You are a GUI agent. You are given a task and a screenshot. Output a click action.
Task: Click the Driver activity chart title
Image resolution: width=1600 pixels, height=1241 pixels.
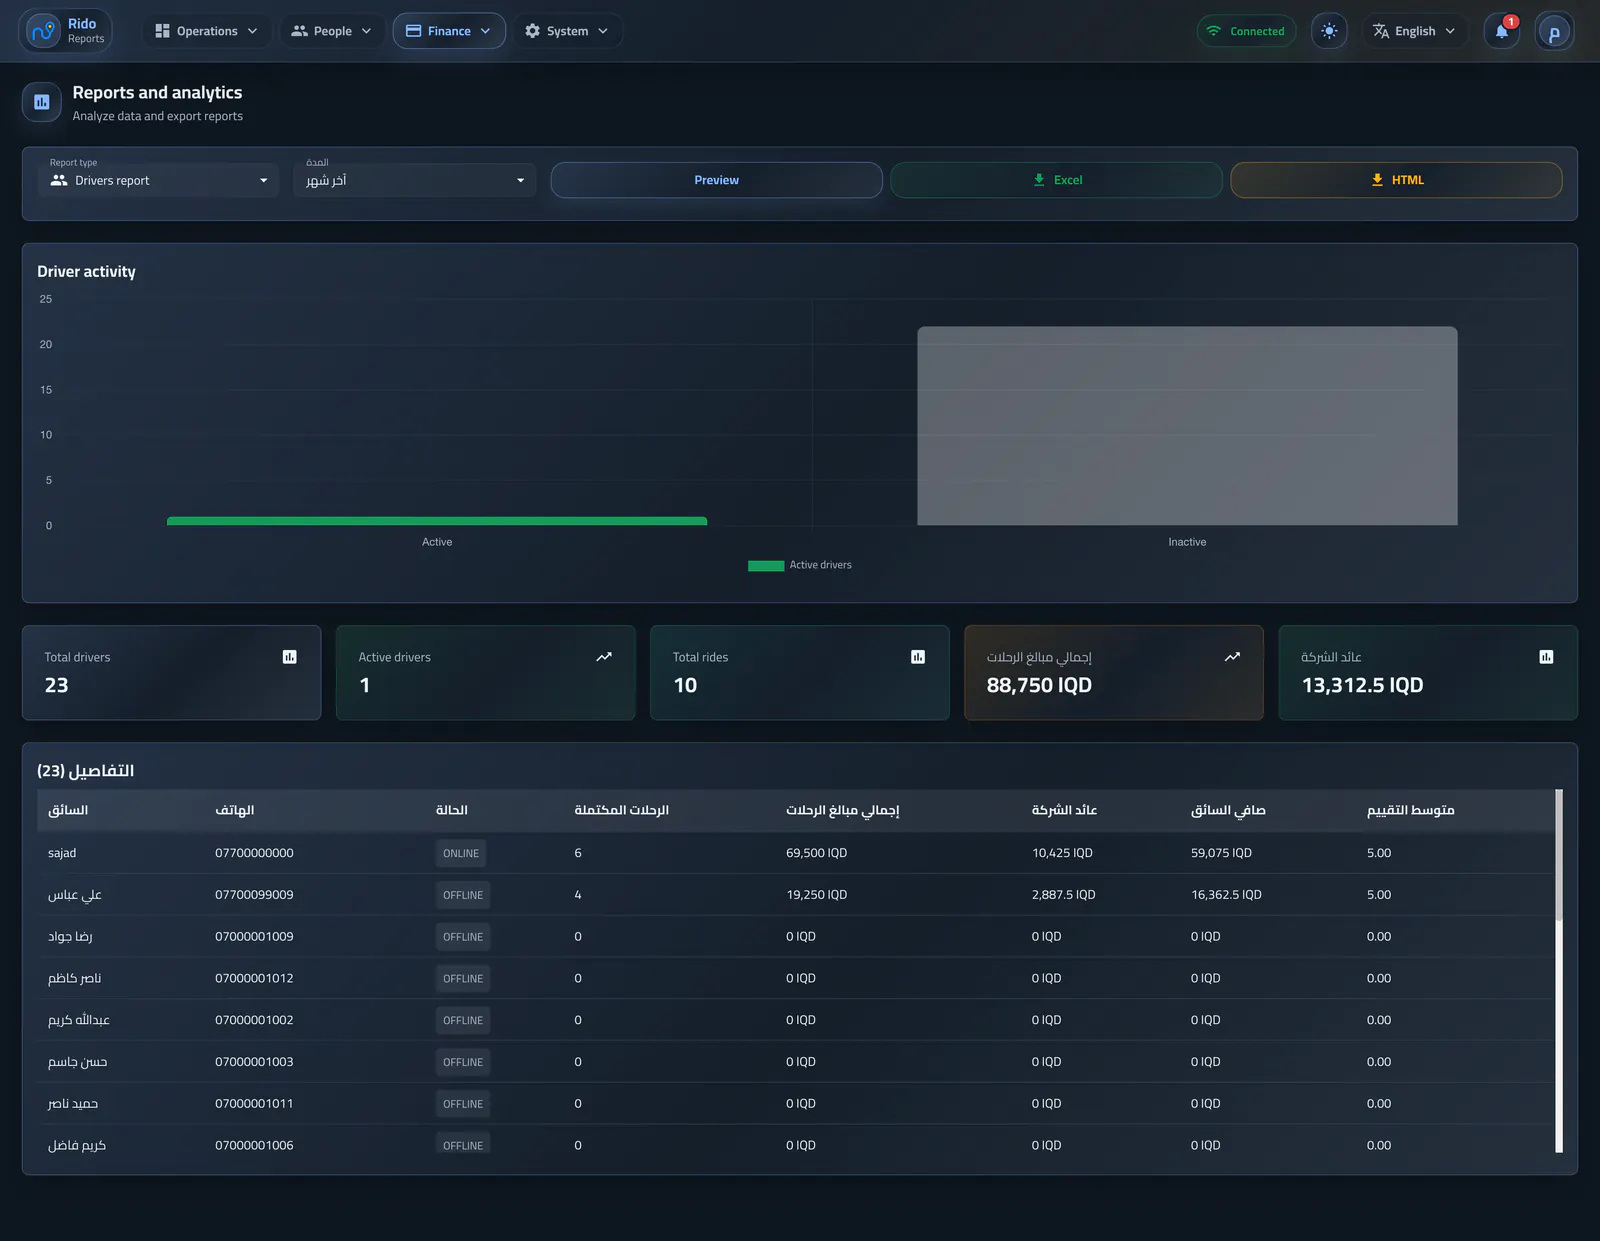click(86, 272)
